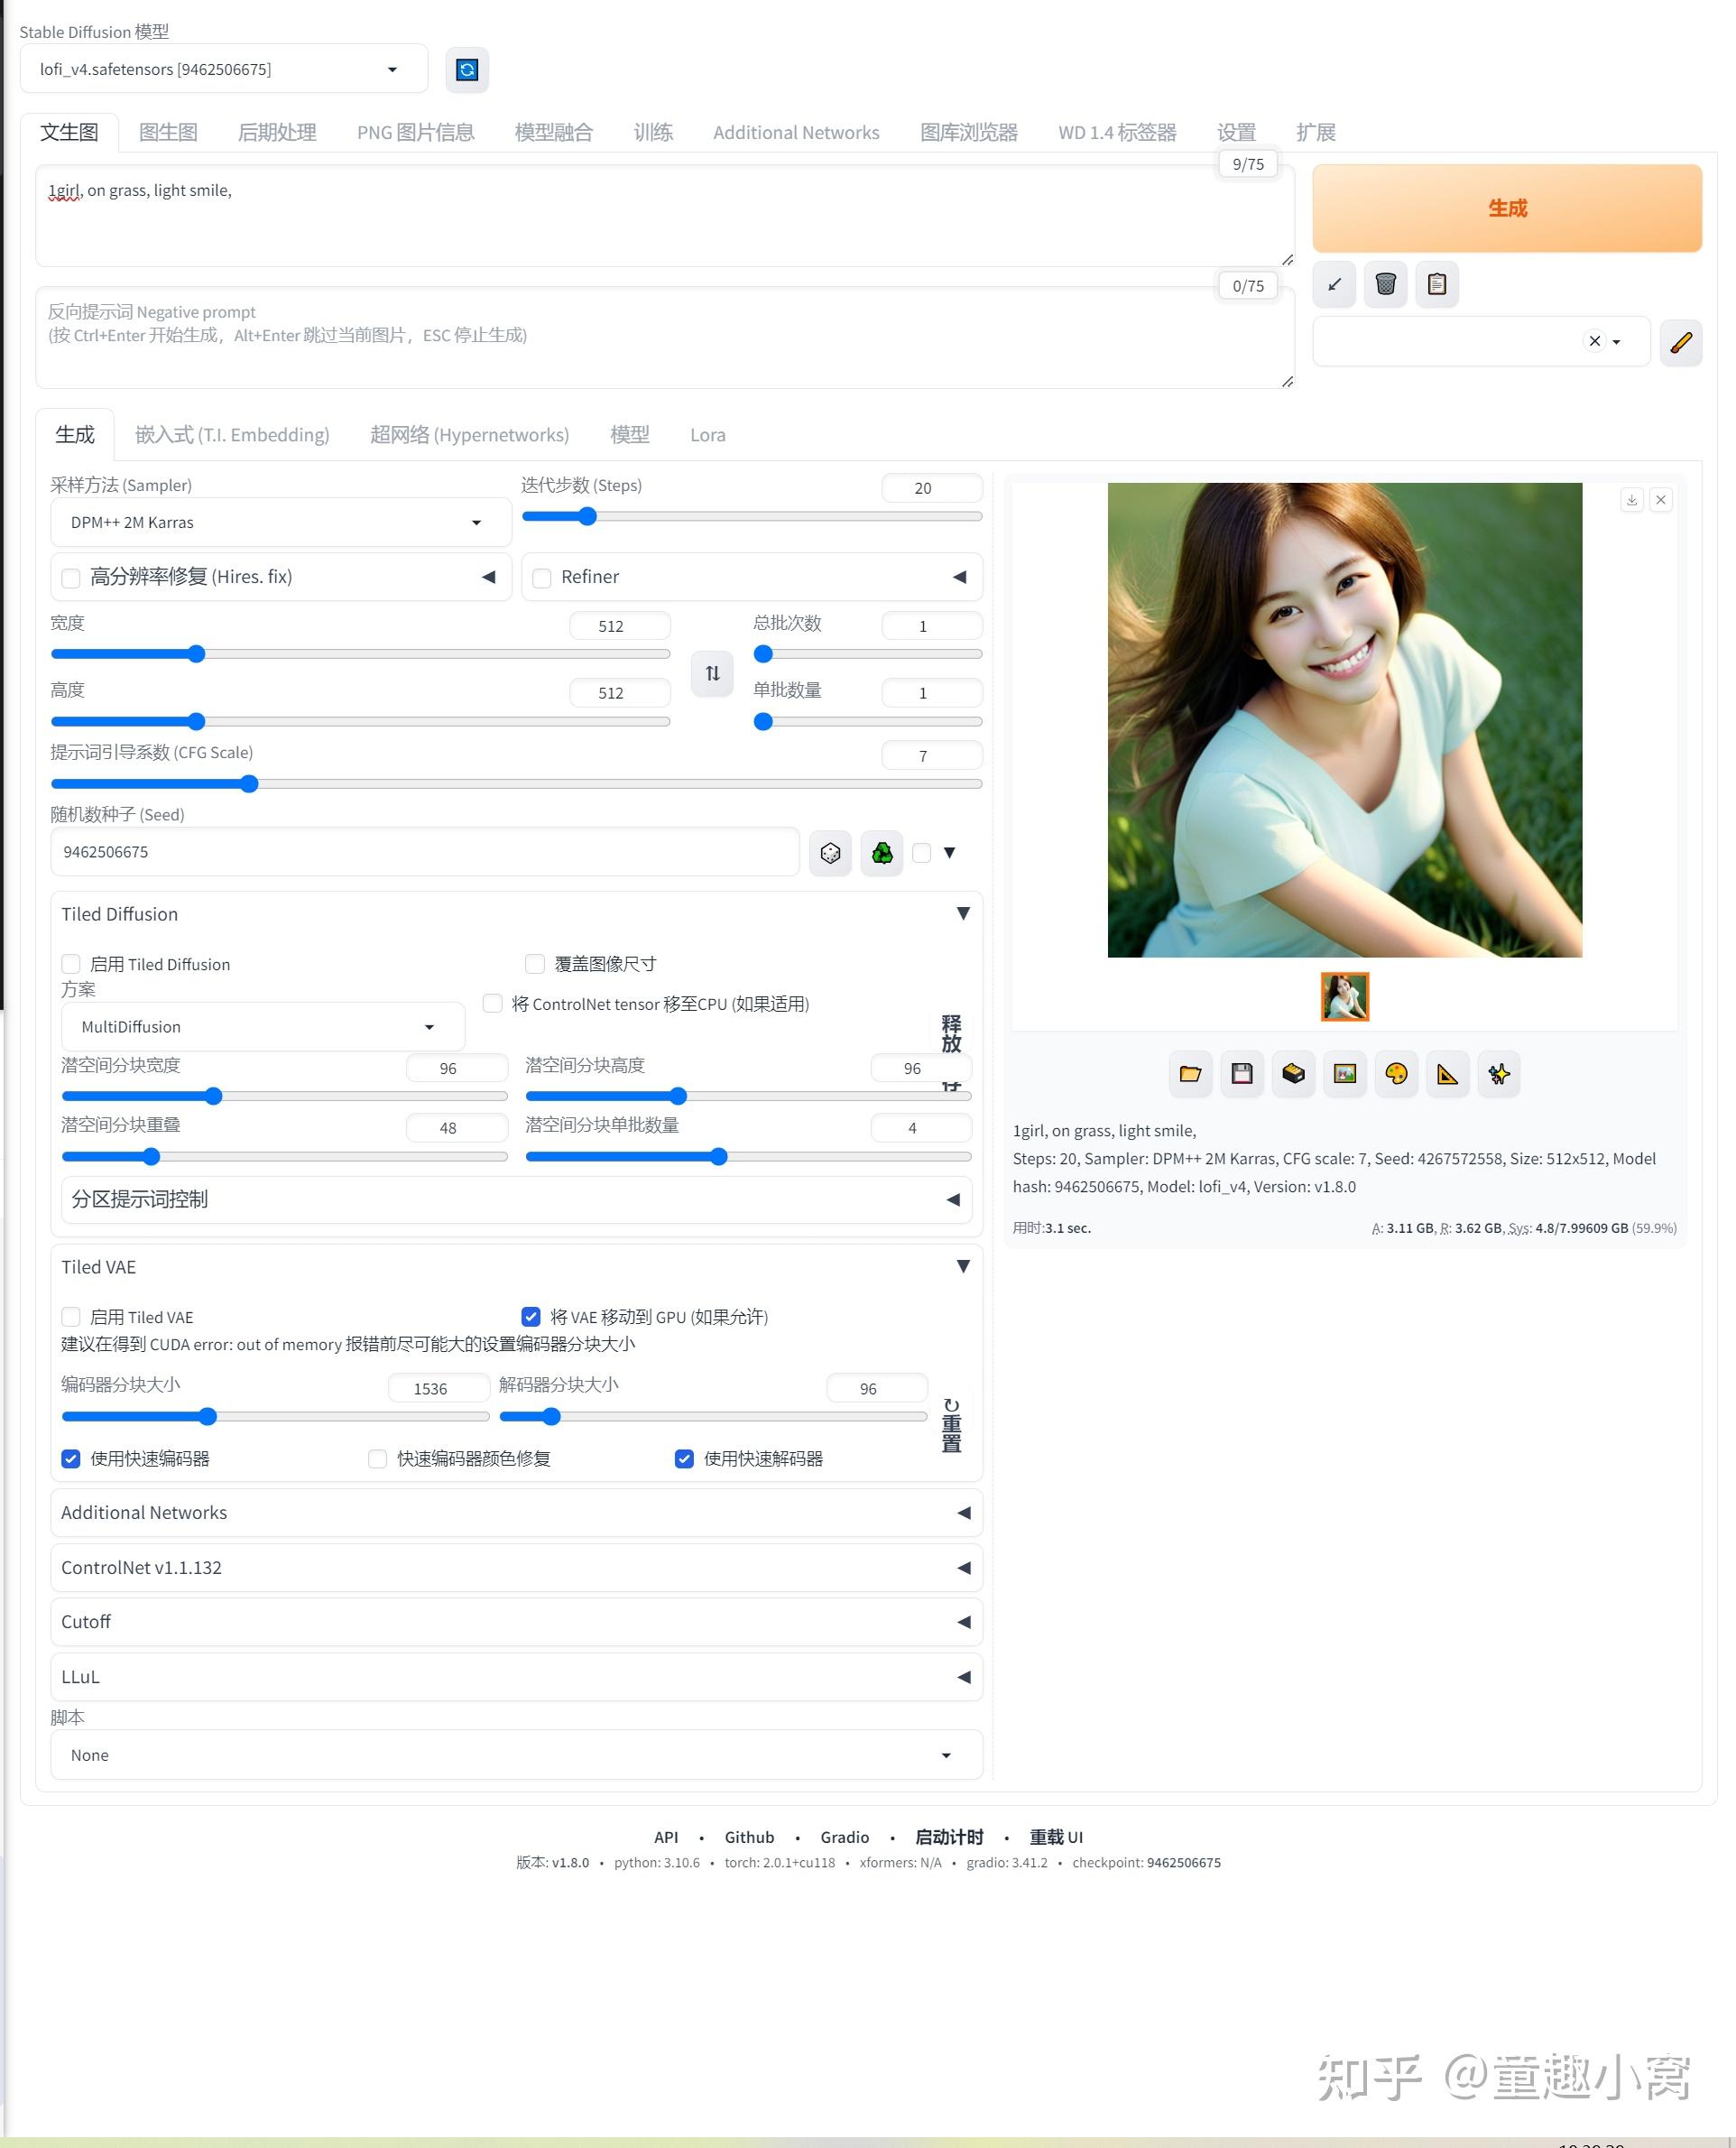Save the generated image with floppy icon
The width and height of the screenshot is (1736, 2148).
tap(1241, 1074)
